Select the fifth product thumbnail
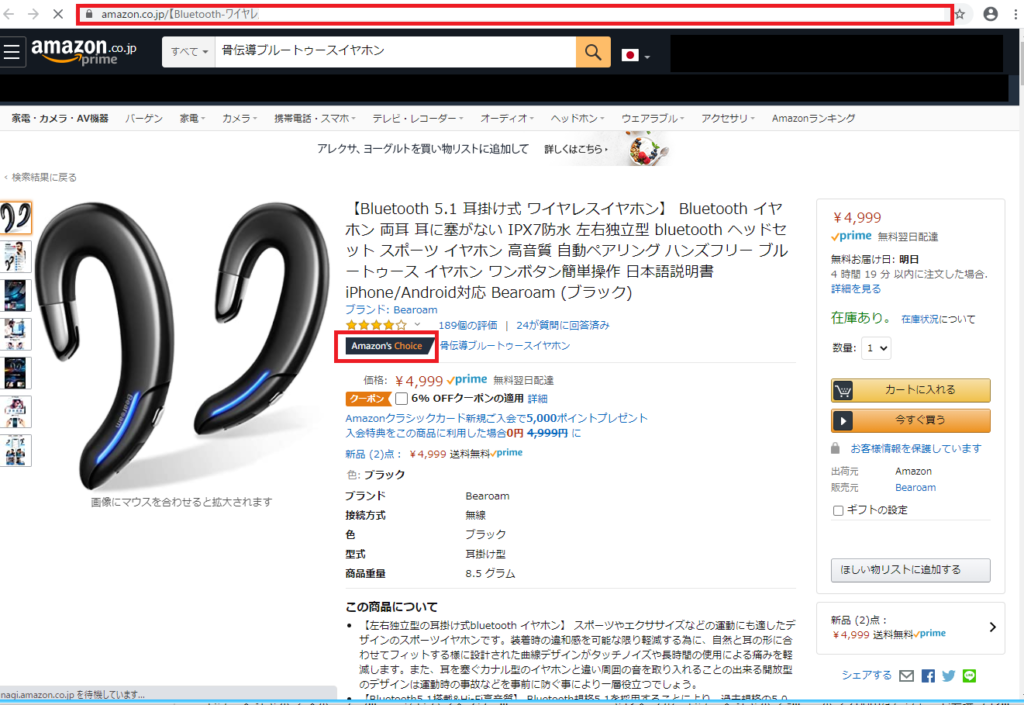The width and height of the screenshot is (1024, 705). (15, 373)
